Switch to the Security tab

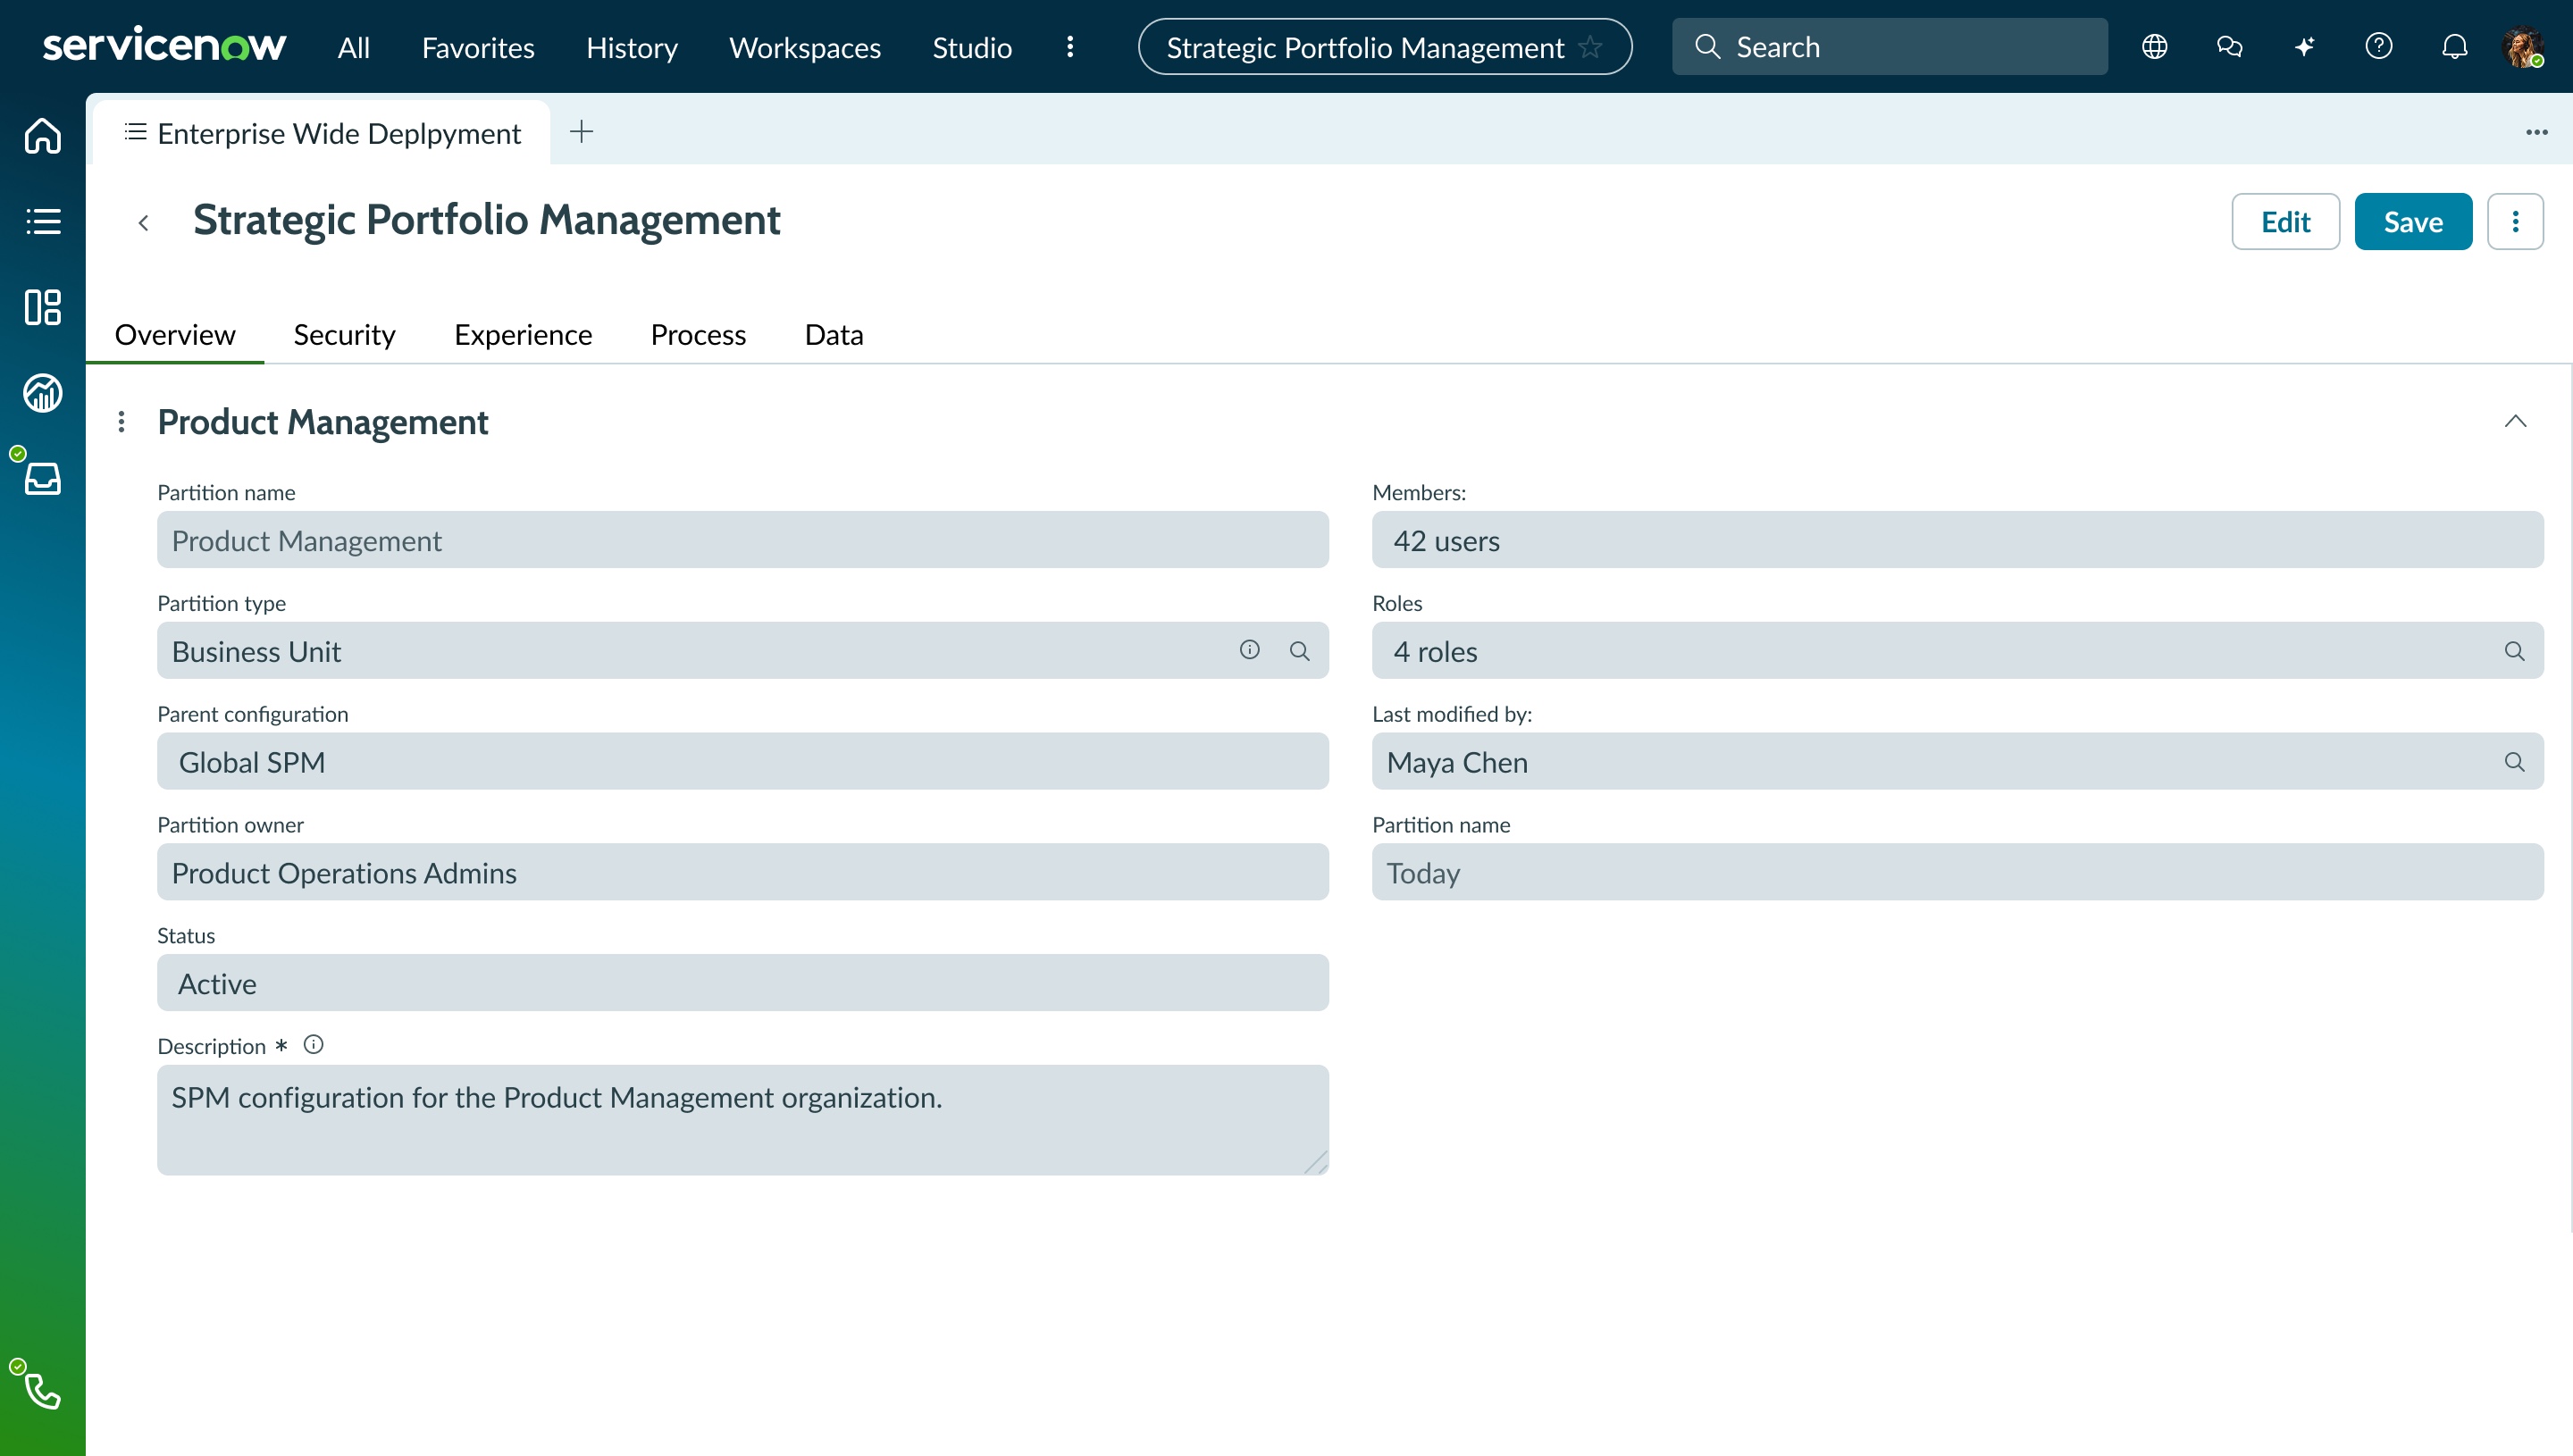344,334
